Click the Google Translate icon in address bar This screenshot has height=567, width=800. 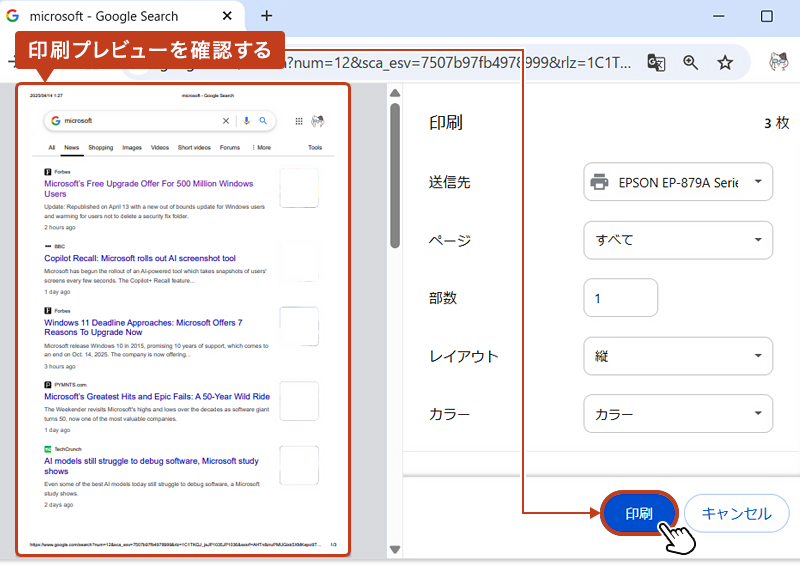coord(656,63)
